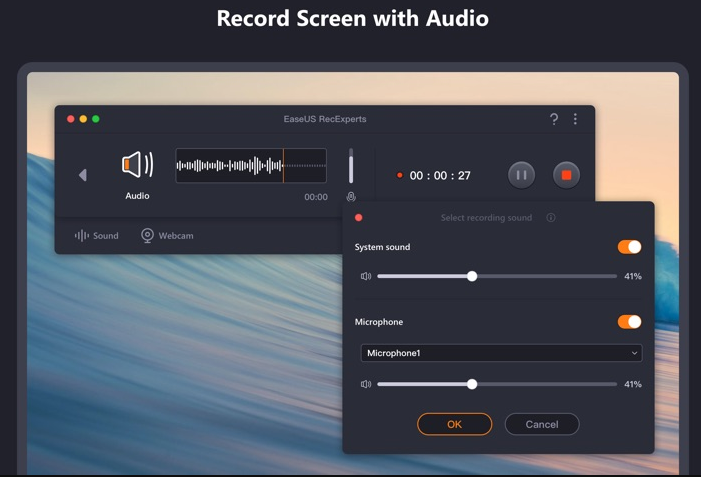
Task: Click the 00:00 time under the waveform
Action: [x=316, y=197]
